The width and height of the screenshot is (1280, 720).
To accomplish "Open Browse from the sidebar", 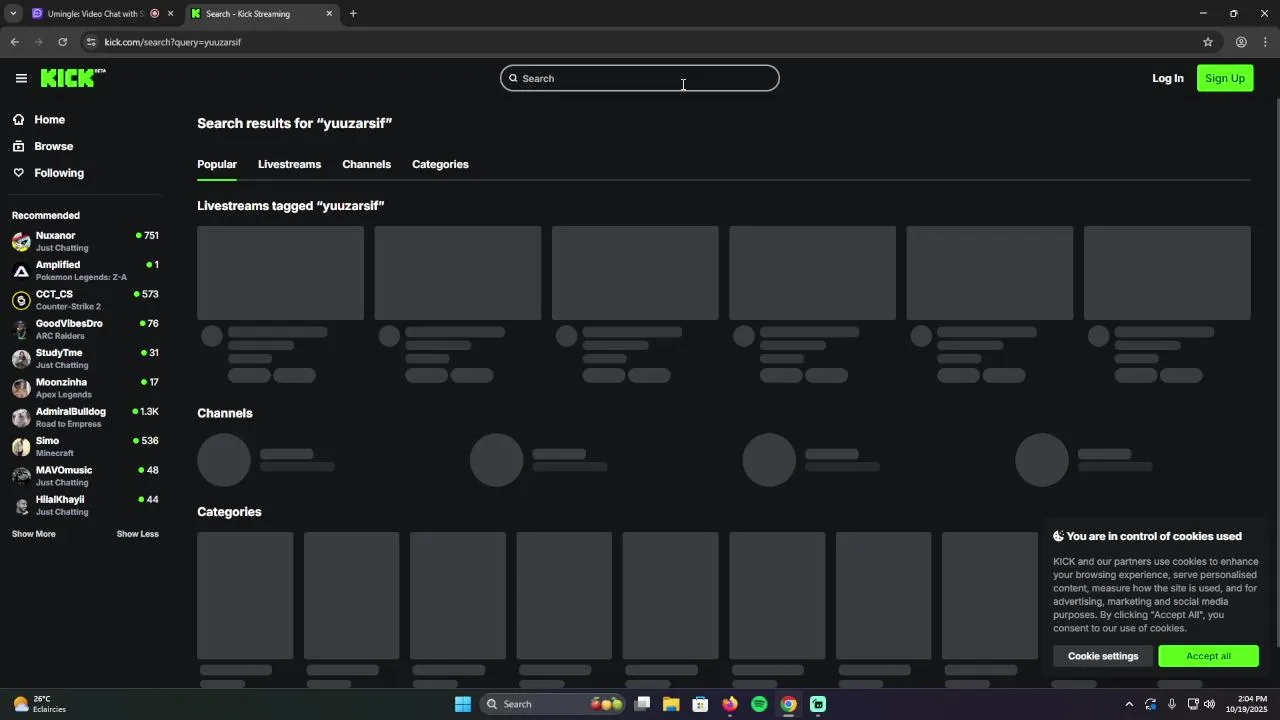I will click(x=53, y=146).
